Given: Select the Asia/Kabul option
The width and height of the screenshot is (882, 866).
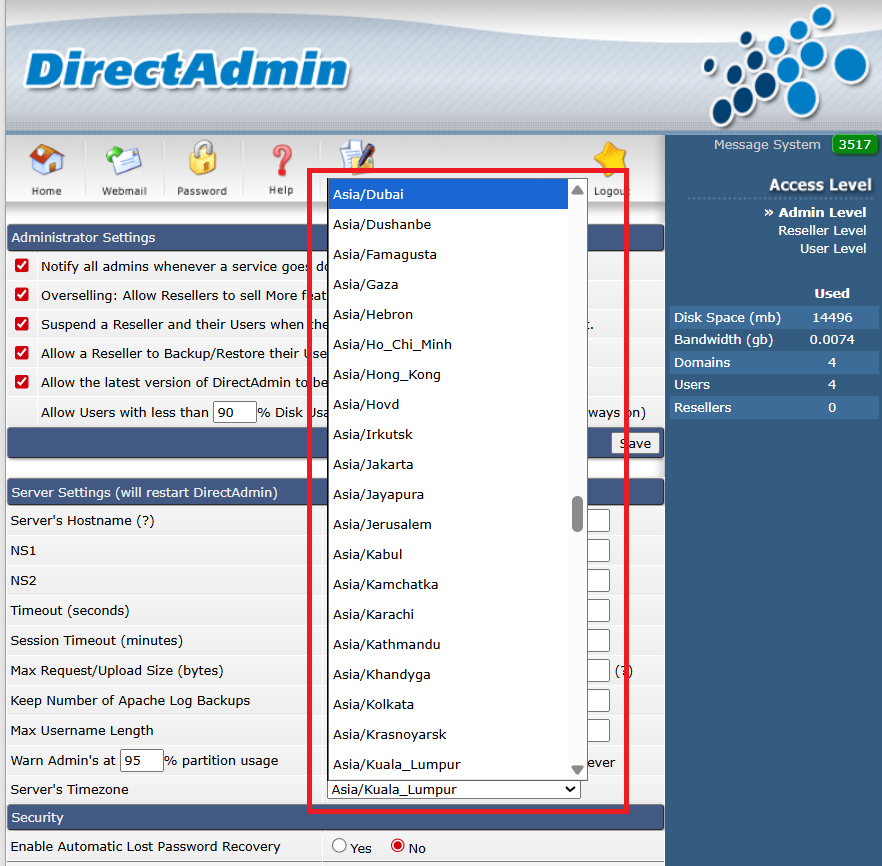Looking at the screenshot, I should tap(448, 554).
